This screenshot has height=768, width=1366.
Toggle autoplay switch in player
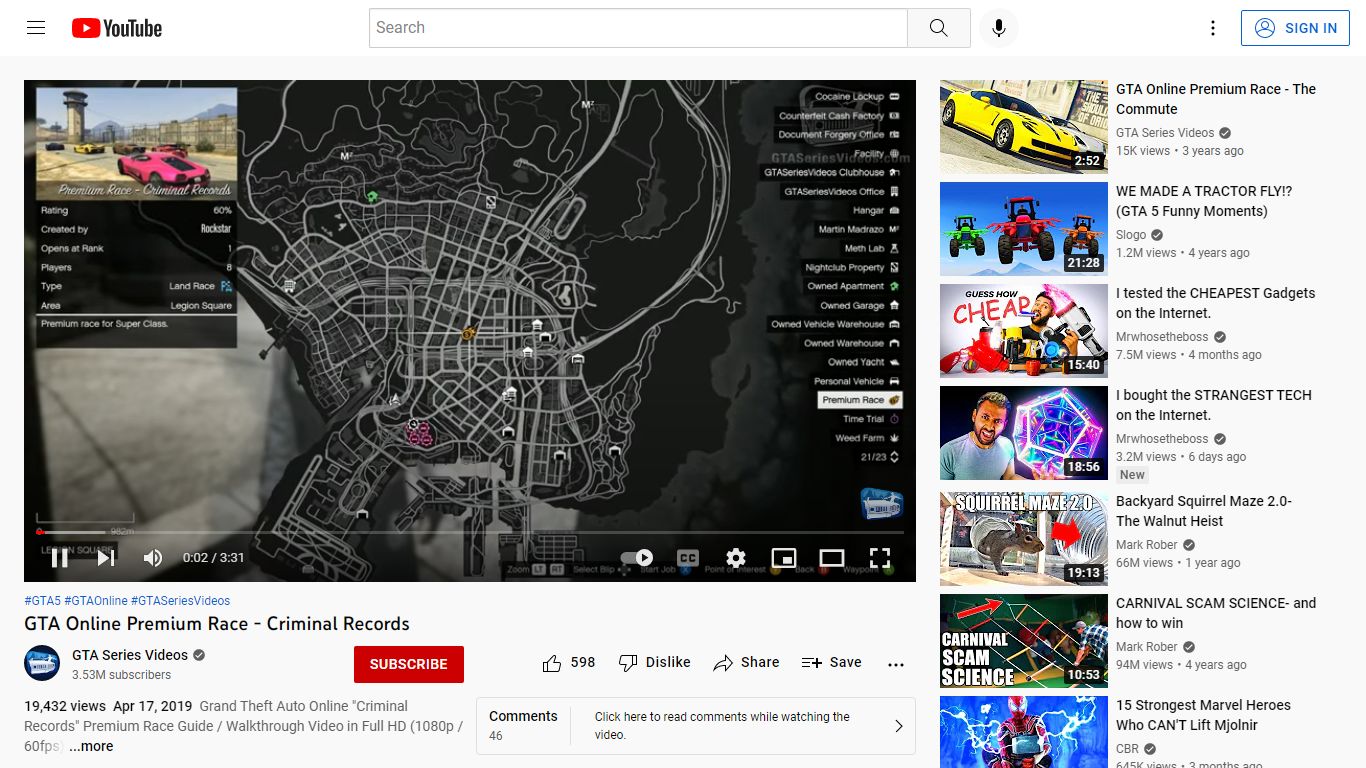[x=637, y=557]
